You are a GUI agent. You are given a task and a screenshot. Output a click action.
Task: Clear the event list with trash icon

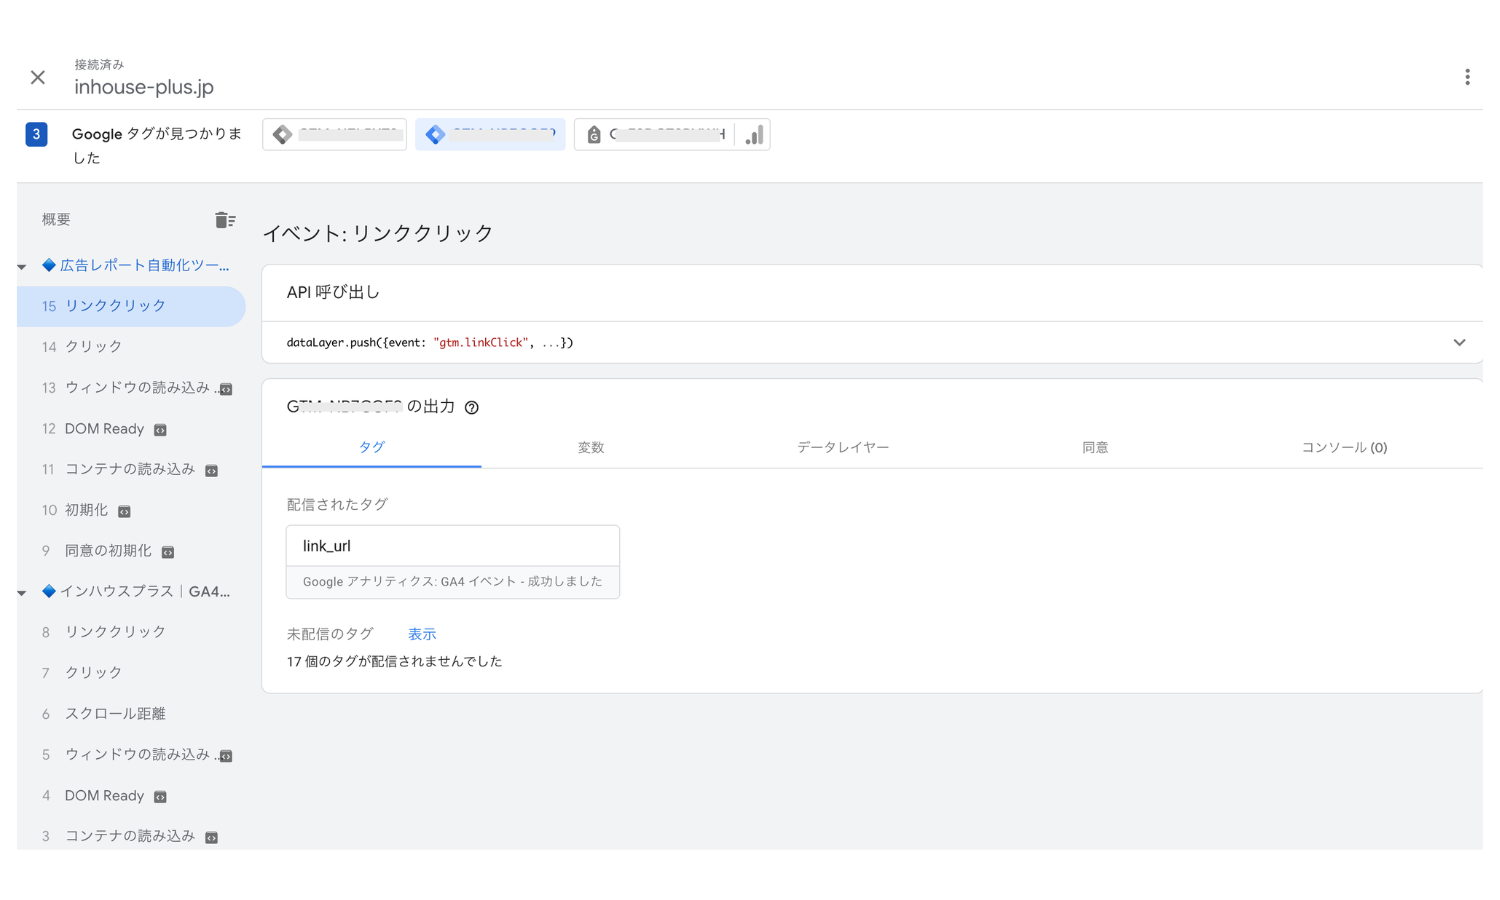(225, 220)
